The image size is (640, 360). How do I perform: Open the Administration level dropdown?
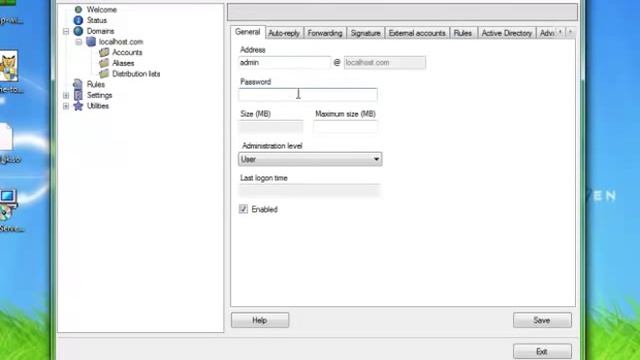(x=310, y=159)
